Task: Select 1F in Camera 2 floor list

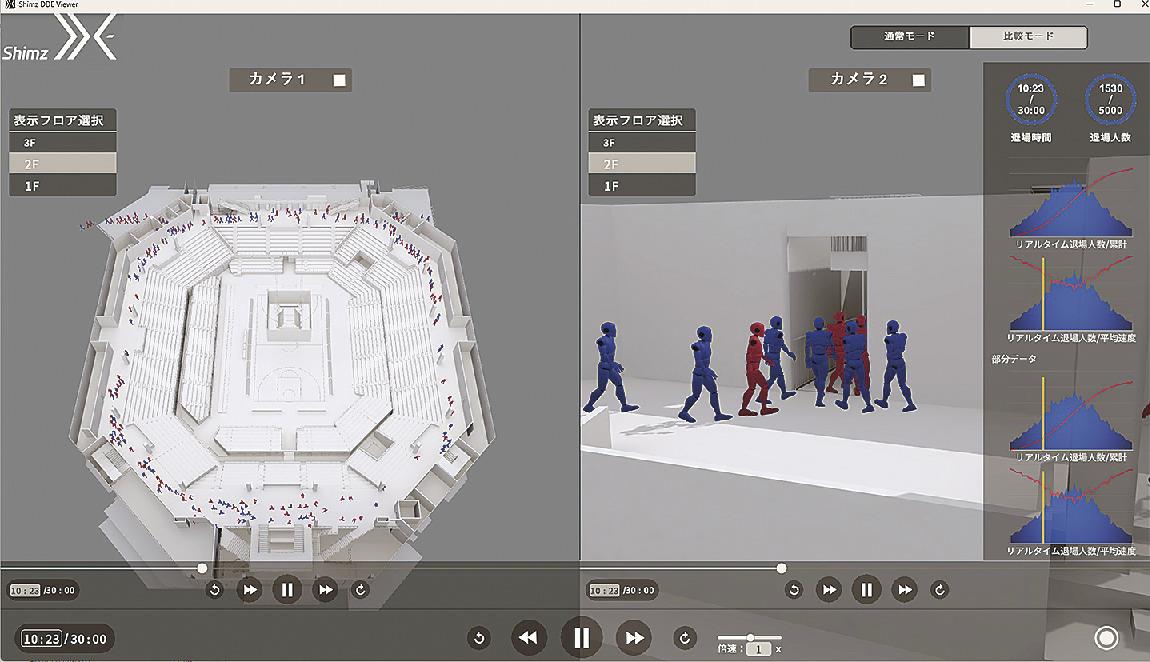Action: [x=642, y=186]
